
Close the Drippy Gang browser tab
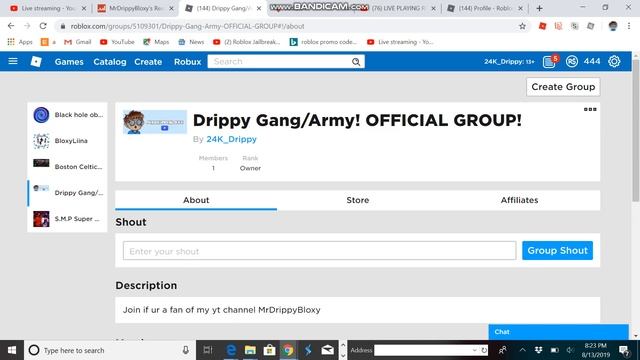[259, 8]
